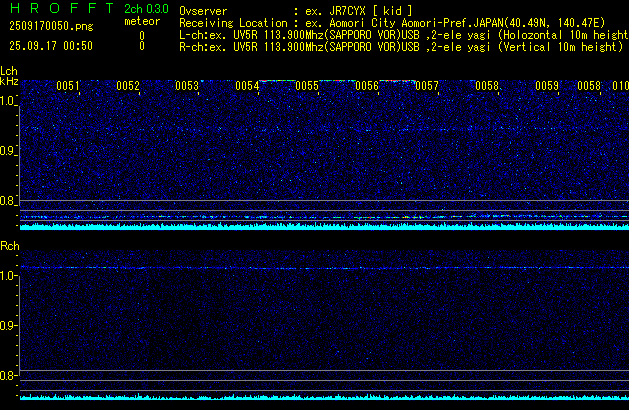The width and height of the screenshot is (629, 410).
Task: Click the HROFFT title text
Action: [62, 8]
